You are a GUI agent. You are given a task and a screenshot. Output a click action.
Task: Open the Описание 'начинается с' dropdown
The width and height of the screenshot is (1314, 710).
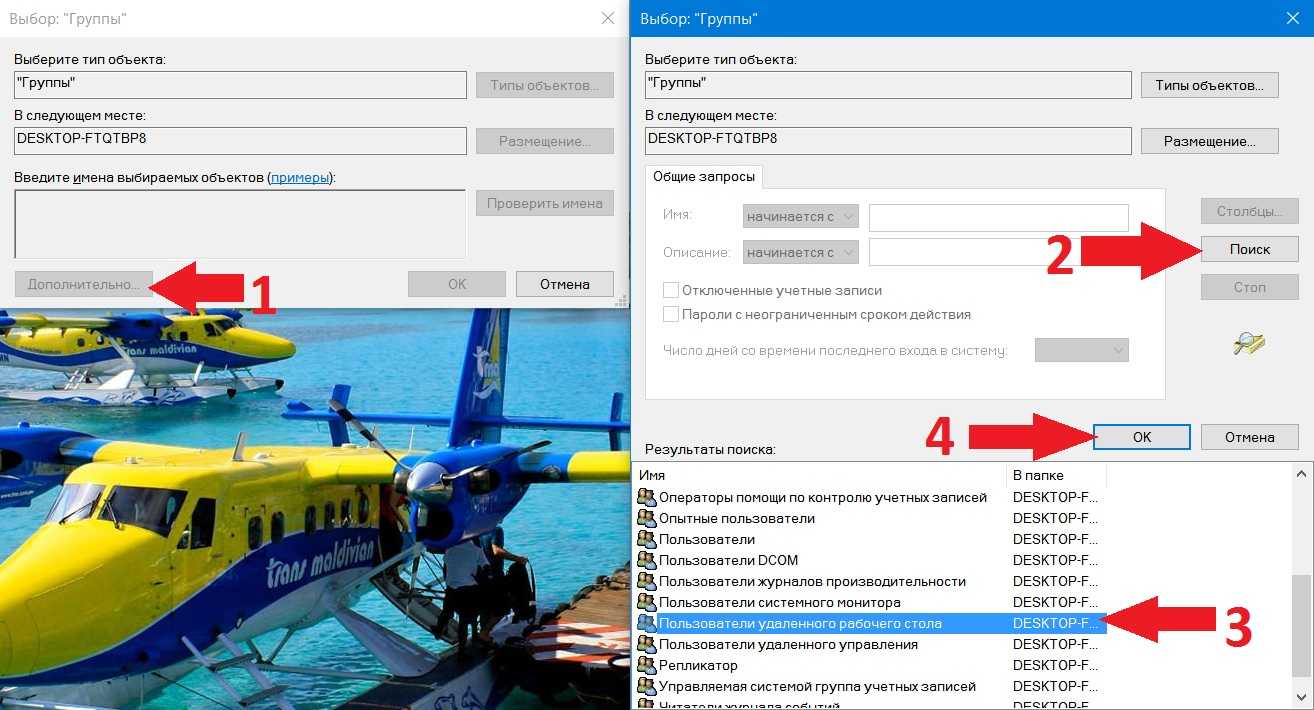(800, 252)
